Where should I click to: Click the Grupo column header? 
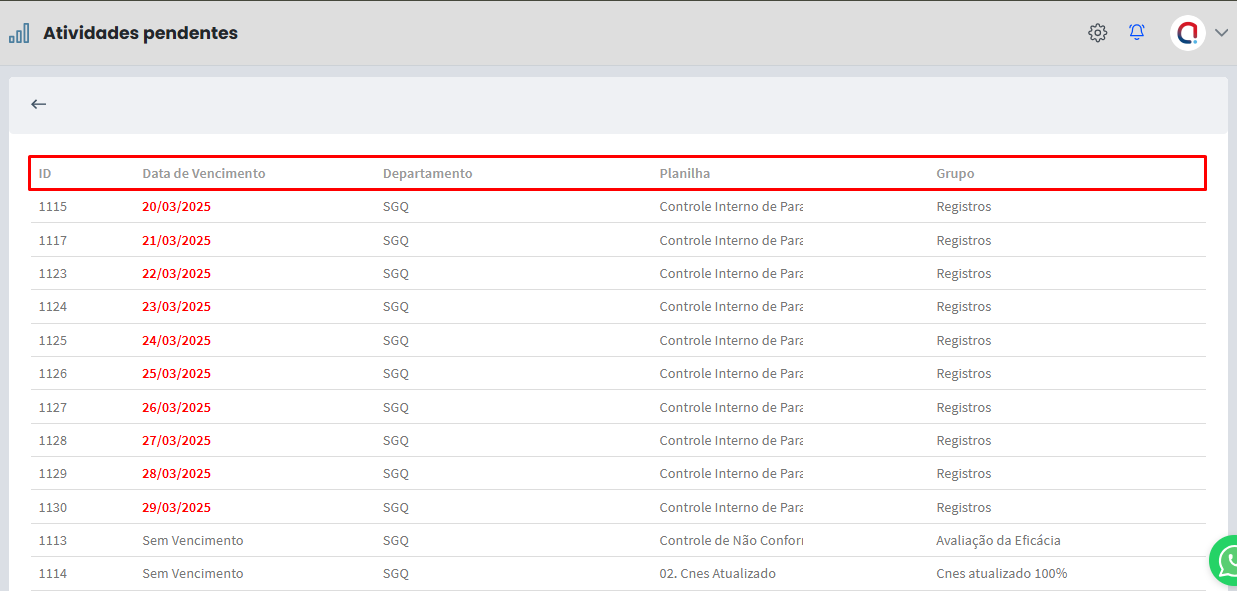(954, 174)
